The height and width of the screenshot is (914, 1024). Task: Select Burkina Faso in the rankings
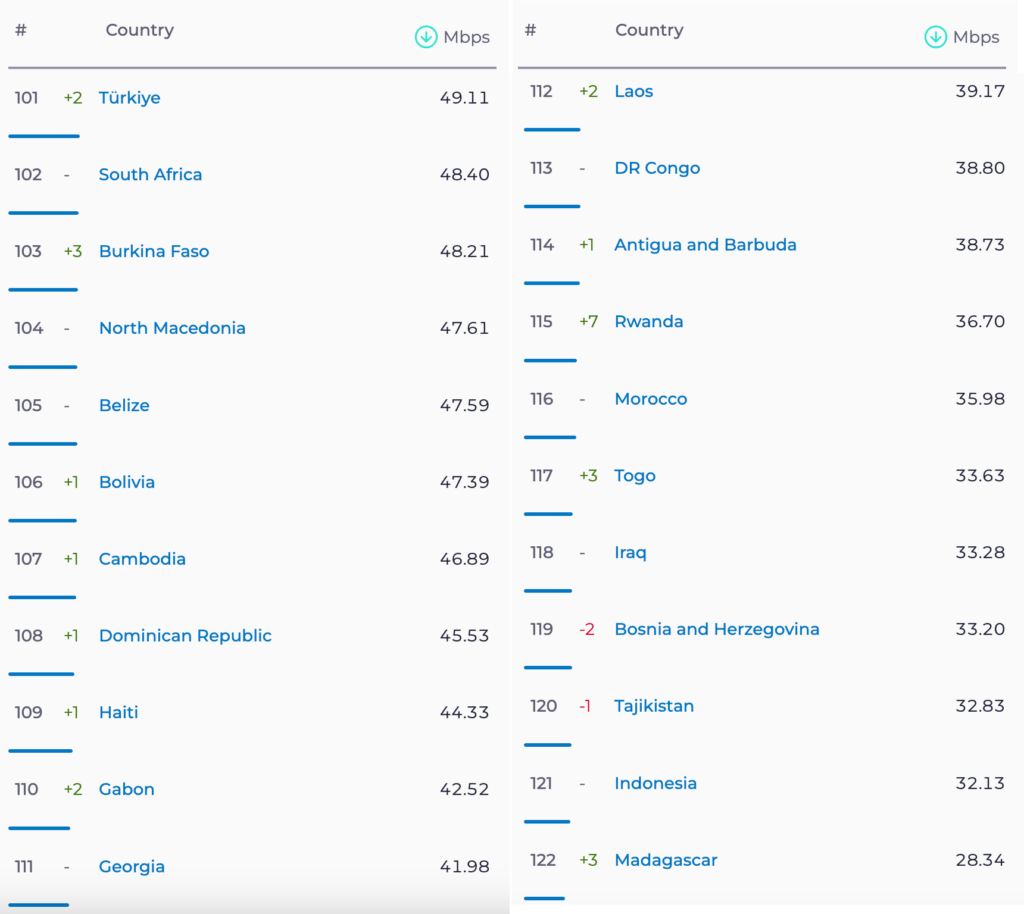click(154, 252)
